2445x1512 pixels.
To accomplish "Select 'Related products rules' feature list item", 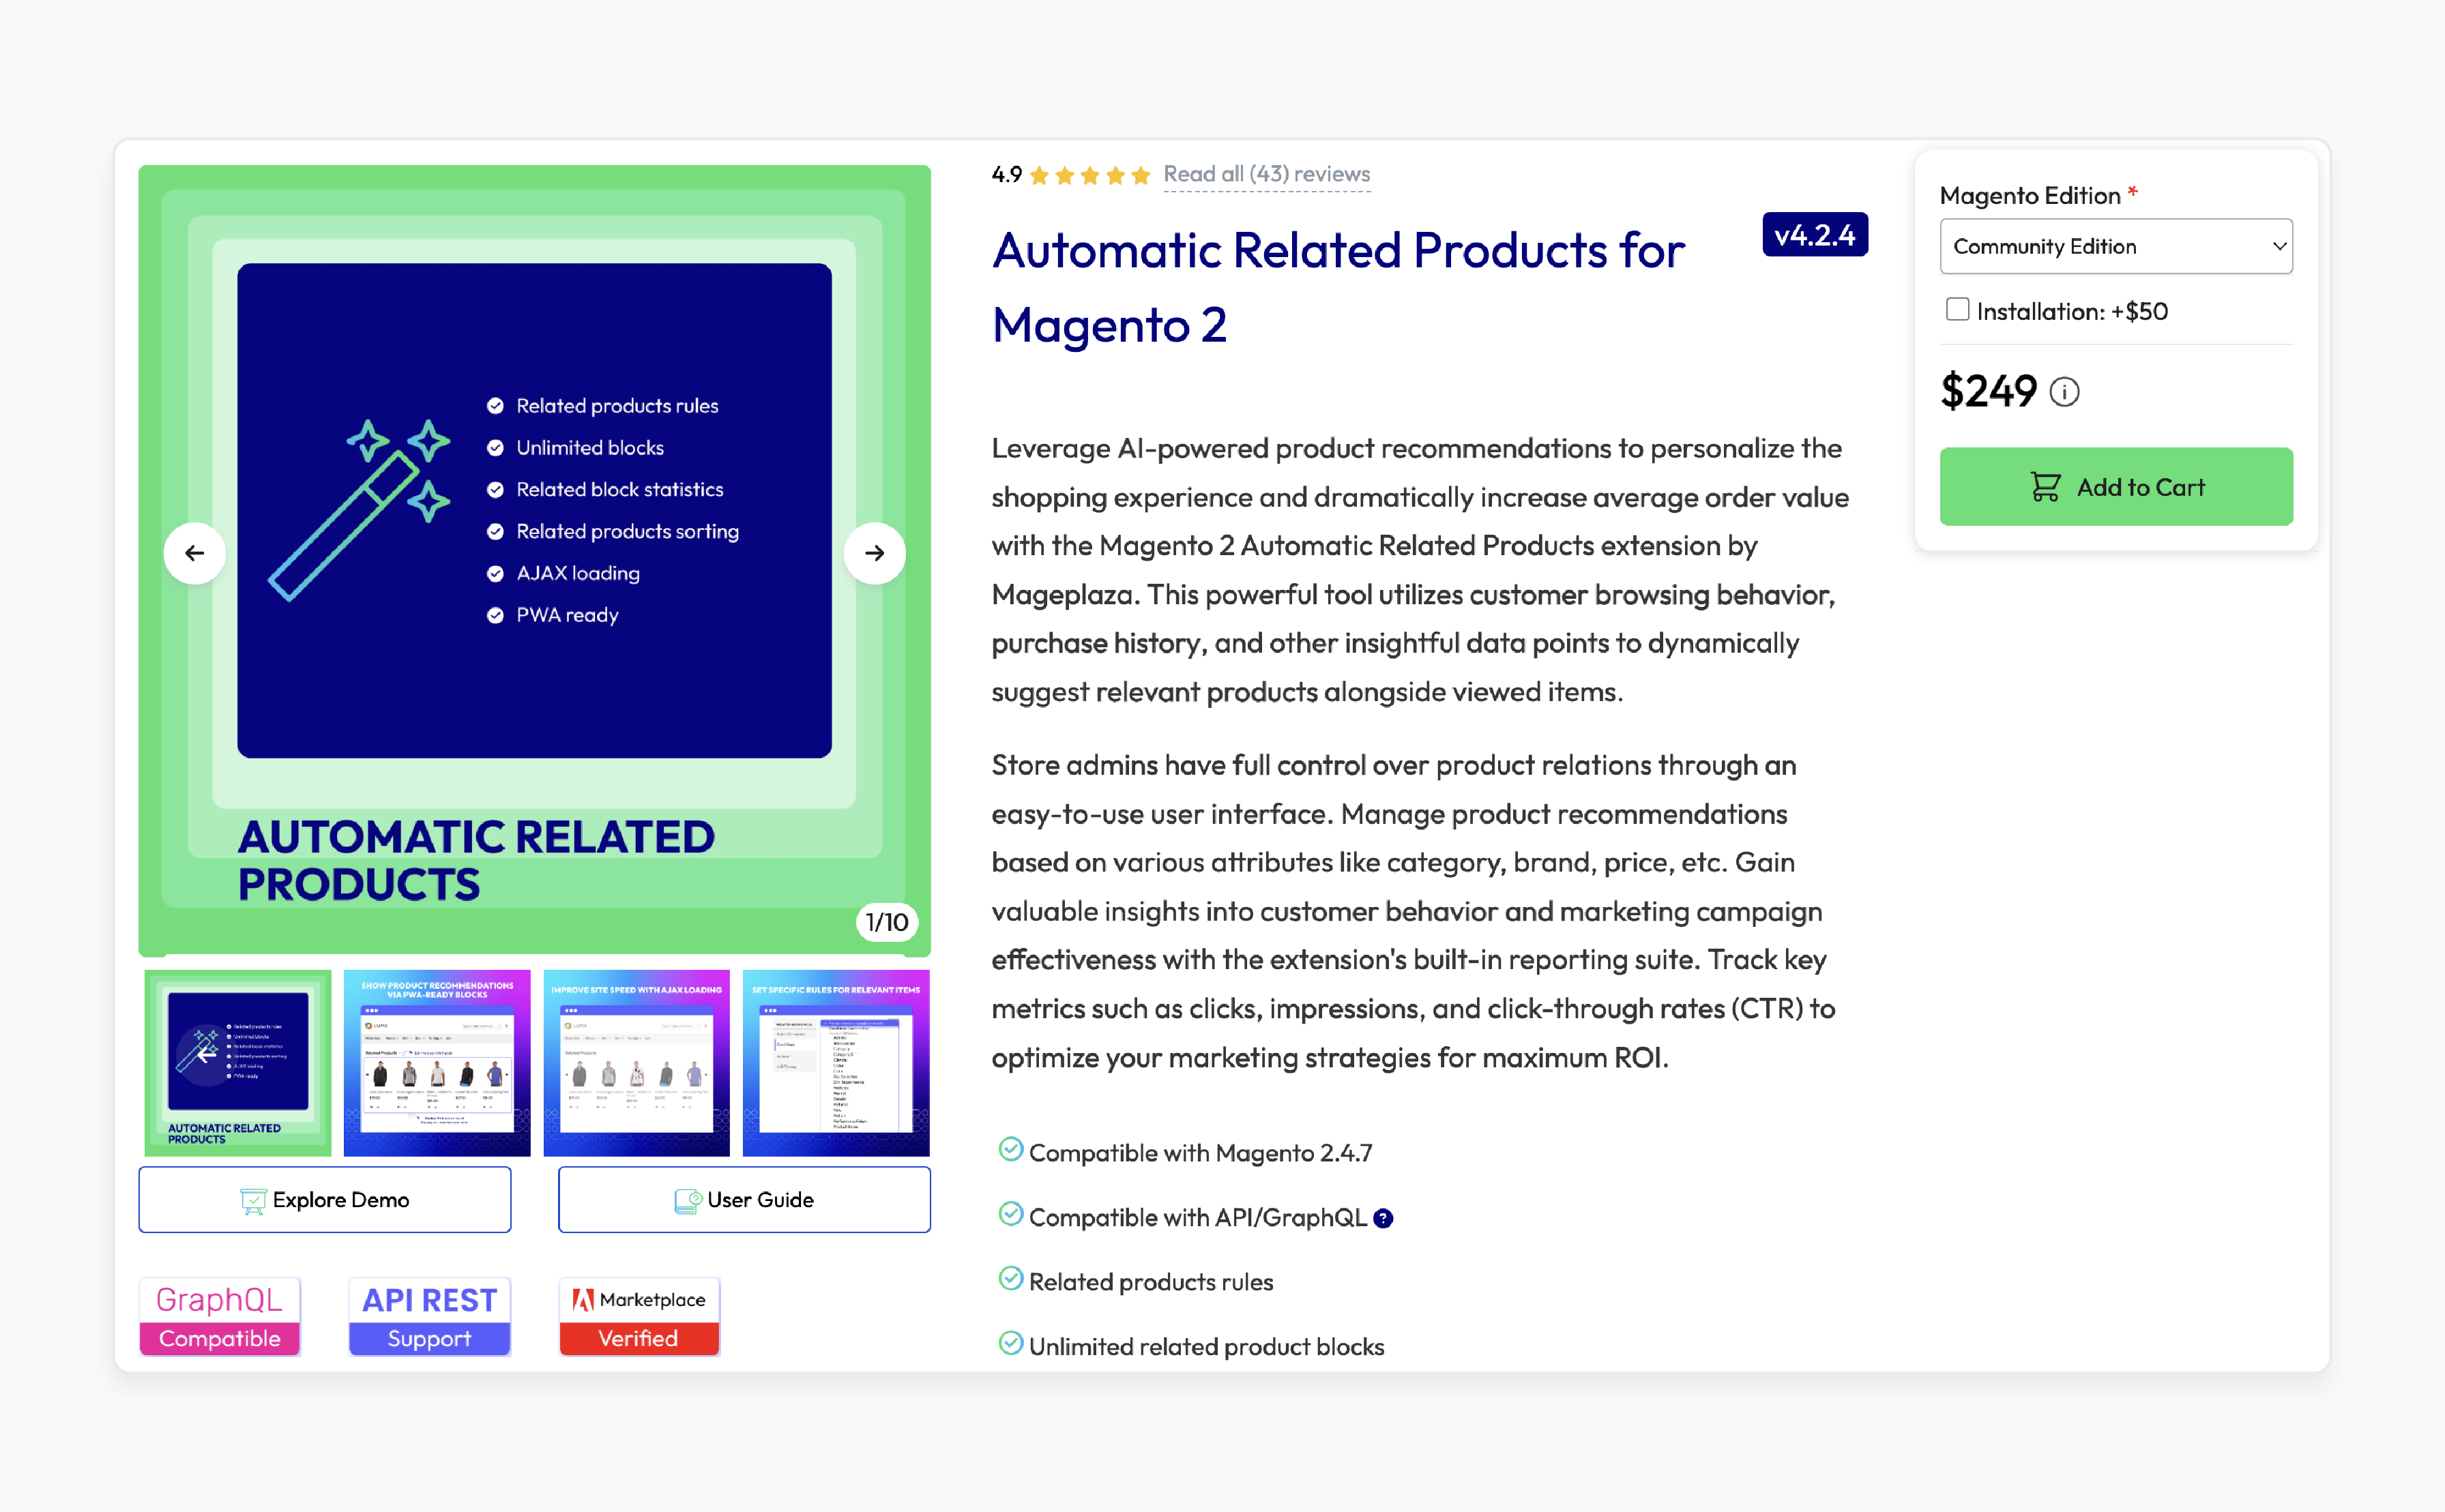I will 1151,1282.
